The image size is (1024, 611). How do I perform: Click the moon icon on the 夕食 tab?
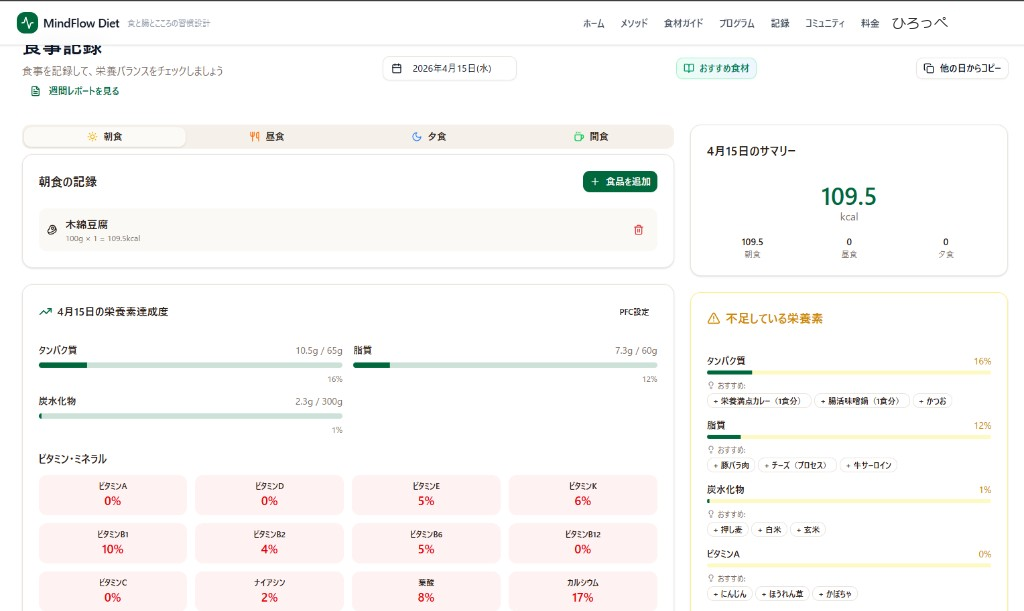point(418,136)
